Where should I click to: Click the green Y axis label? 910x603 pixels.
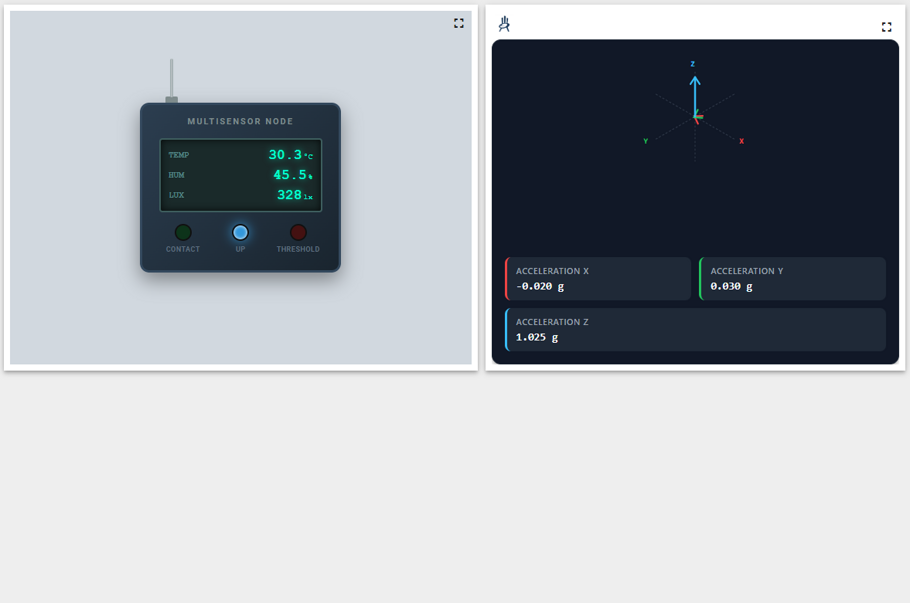tap(645, 141)
